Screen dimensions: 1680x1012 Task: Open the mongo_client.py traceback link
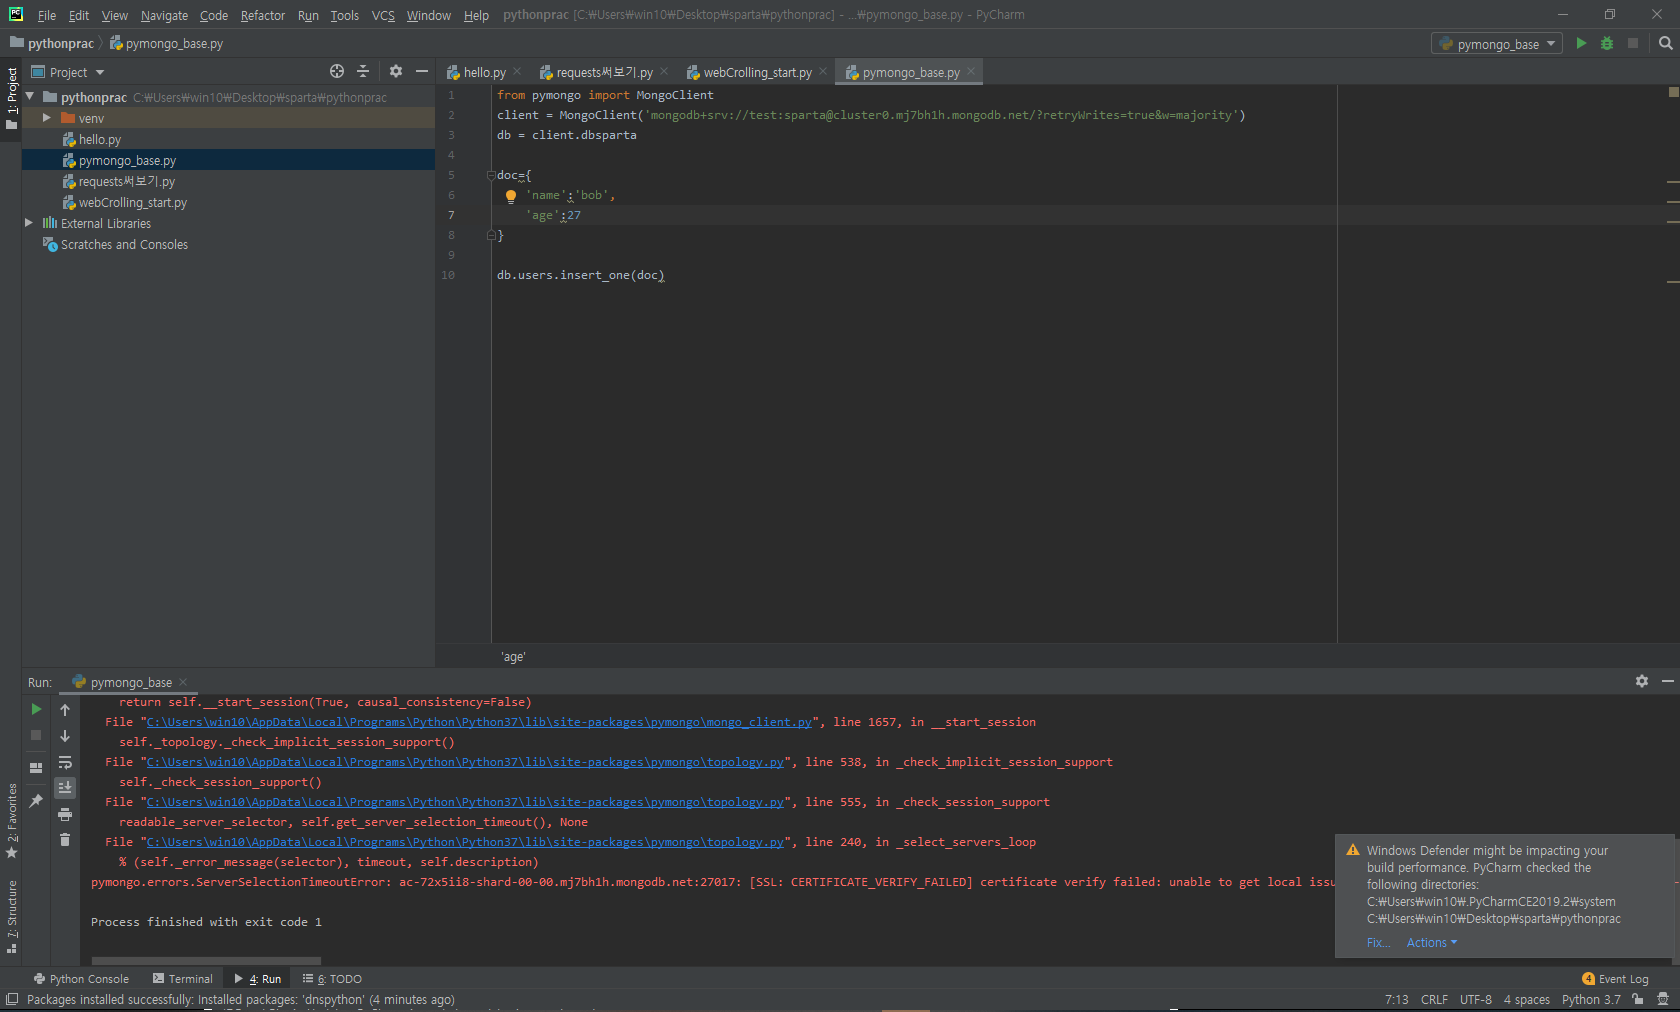pyautogui.click(x=479, y=722)
